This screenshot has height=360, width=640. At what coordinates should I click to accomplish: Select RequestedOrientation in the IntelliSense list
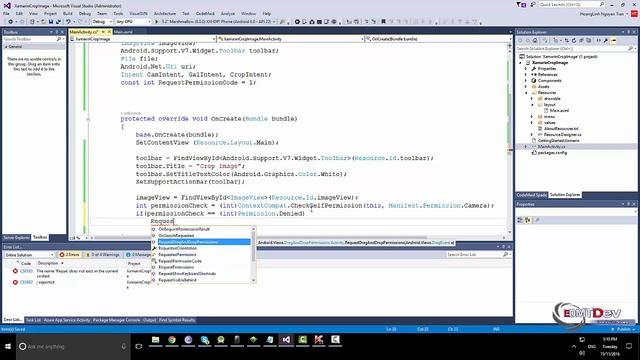tap(178, 248)
